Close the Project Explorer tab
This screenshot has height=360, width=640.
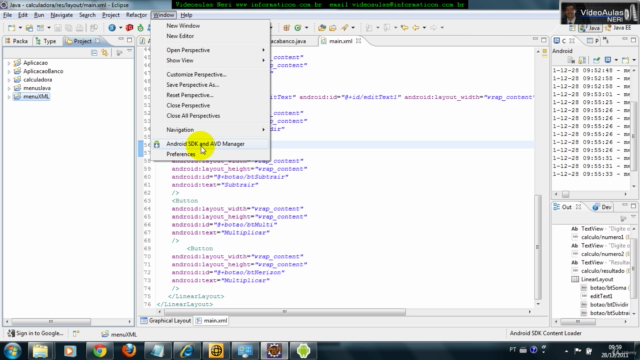click(98, 41)
